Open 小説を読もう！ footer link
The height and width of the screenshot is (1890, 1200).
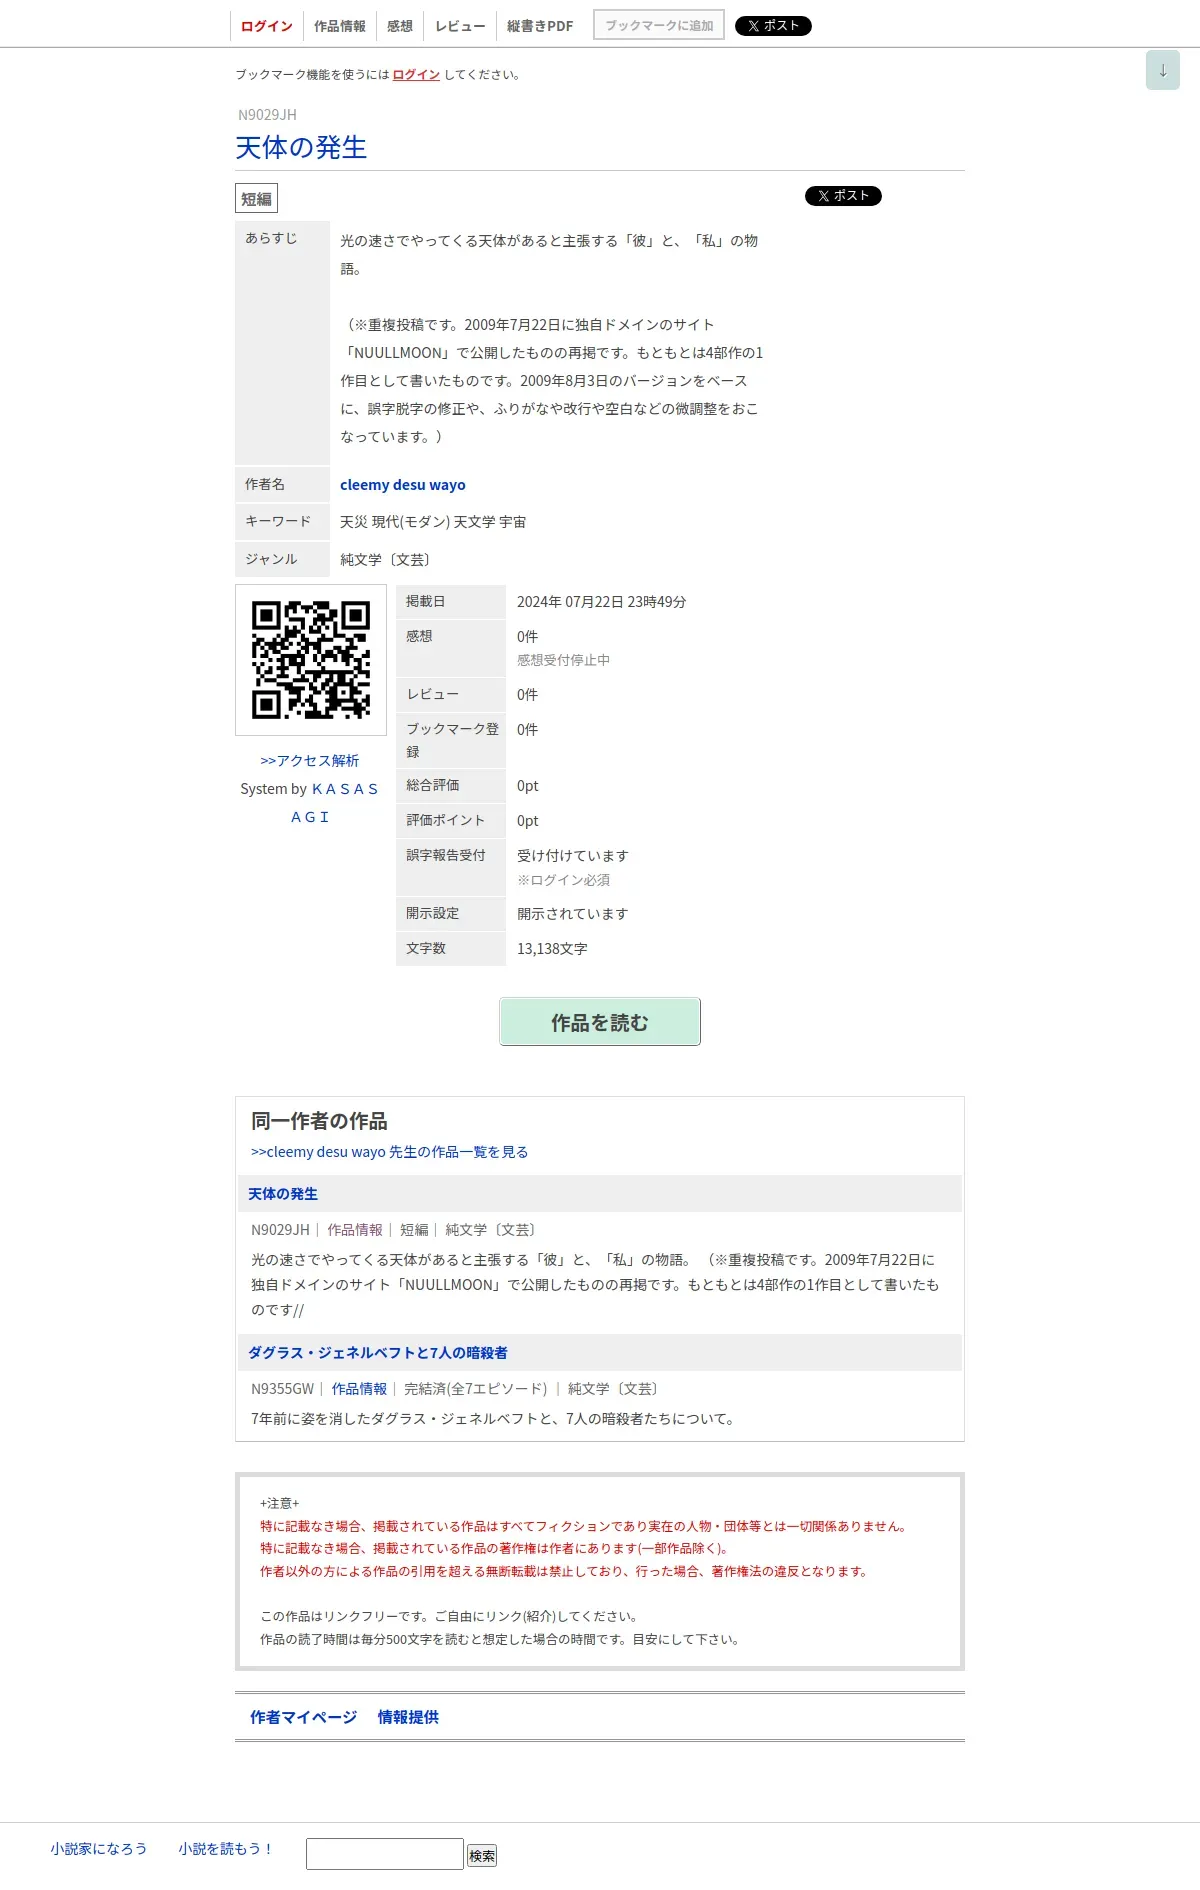[225, 1849]
